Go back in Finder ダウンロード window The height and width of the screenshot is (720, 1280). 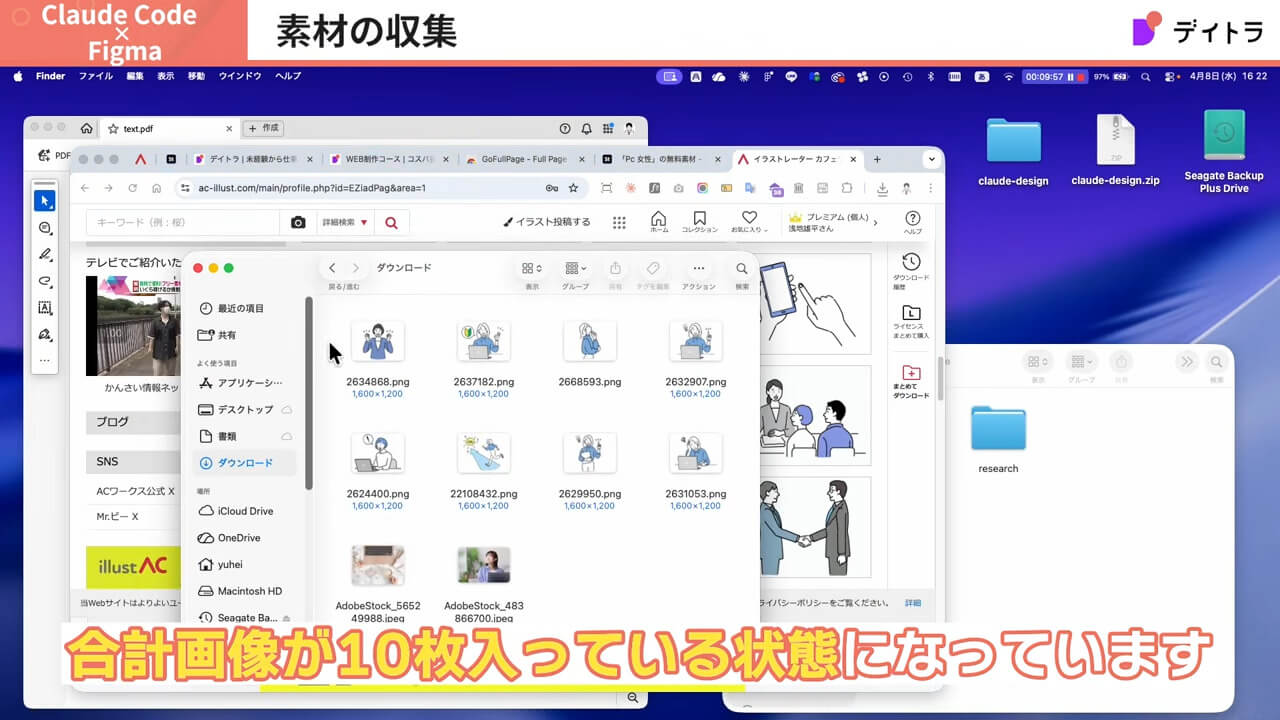pos(332,268)
